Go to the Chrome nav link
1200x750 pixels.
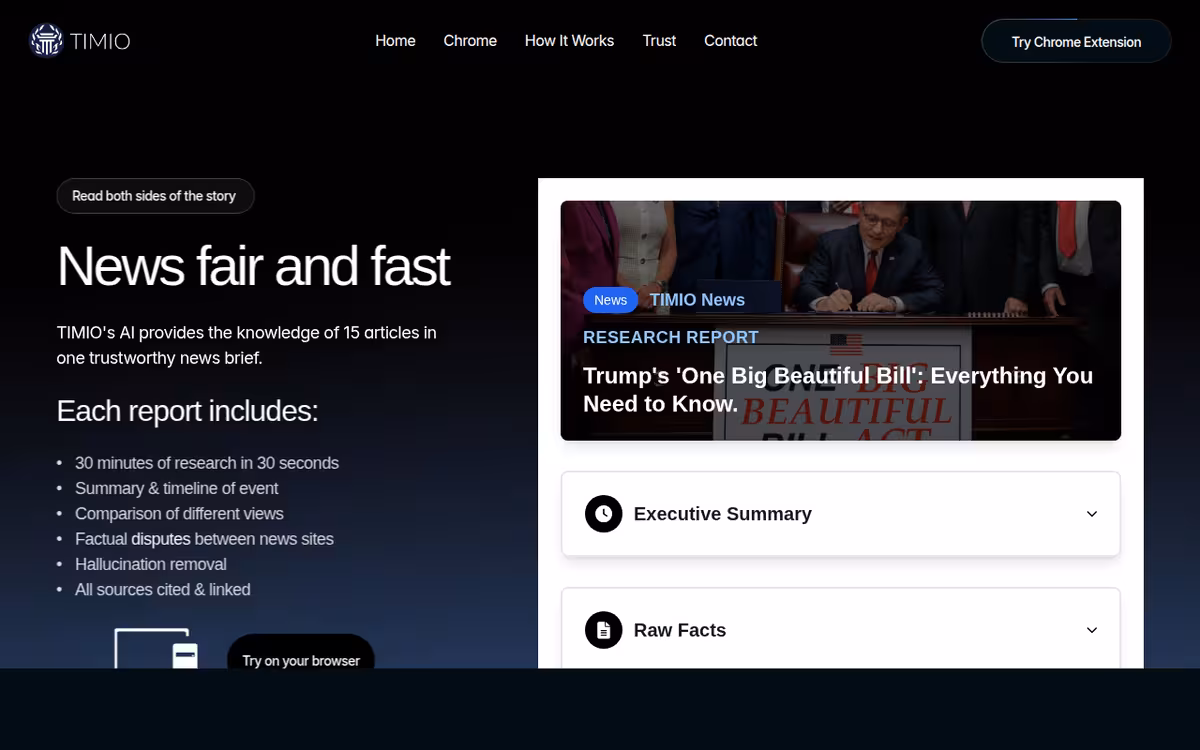pyautogui.click(x=470, y=41)
